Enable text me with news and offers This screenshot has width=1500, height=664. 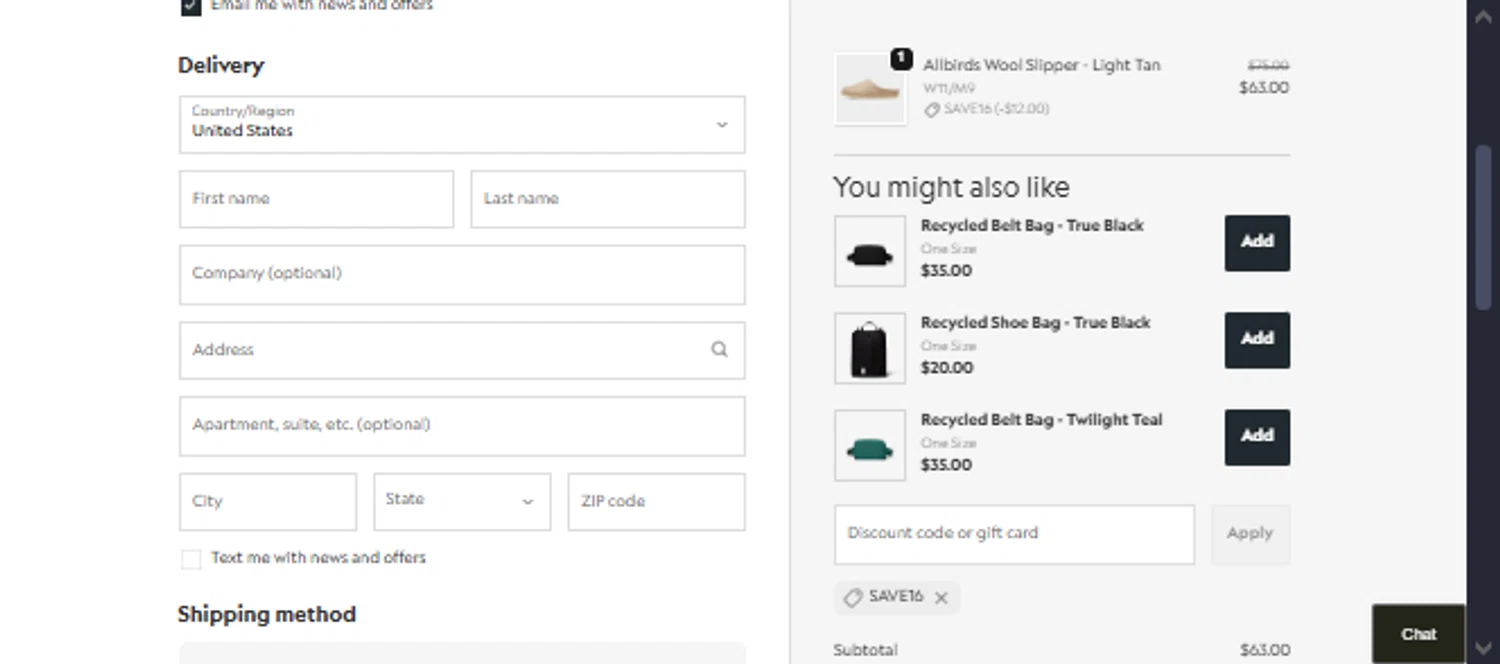click(191, 559)
